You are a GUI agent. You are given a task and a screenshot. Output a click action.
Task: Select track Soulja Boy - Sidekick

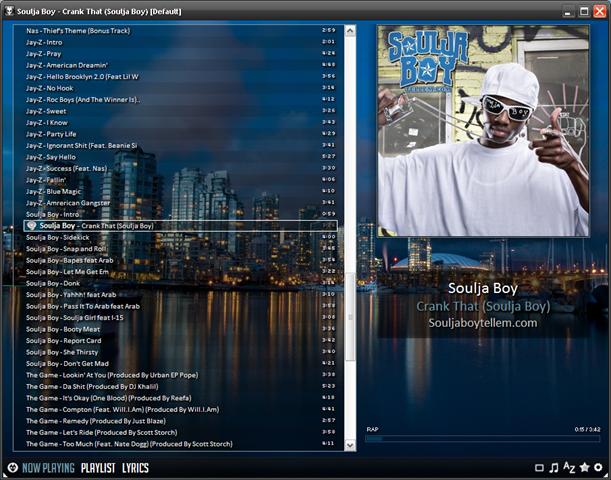pos(180,237)
